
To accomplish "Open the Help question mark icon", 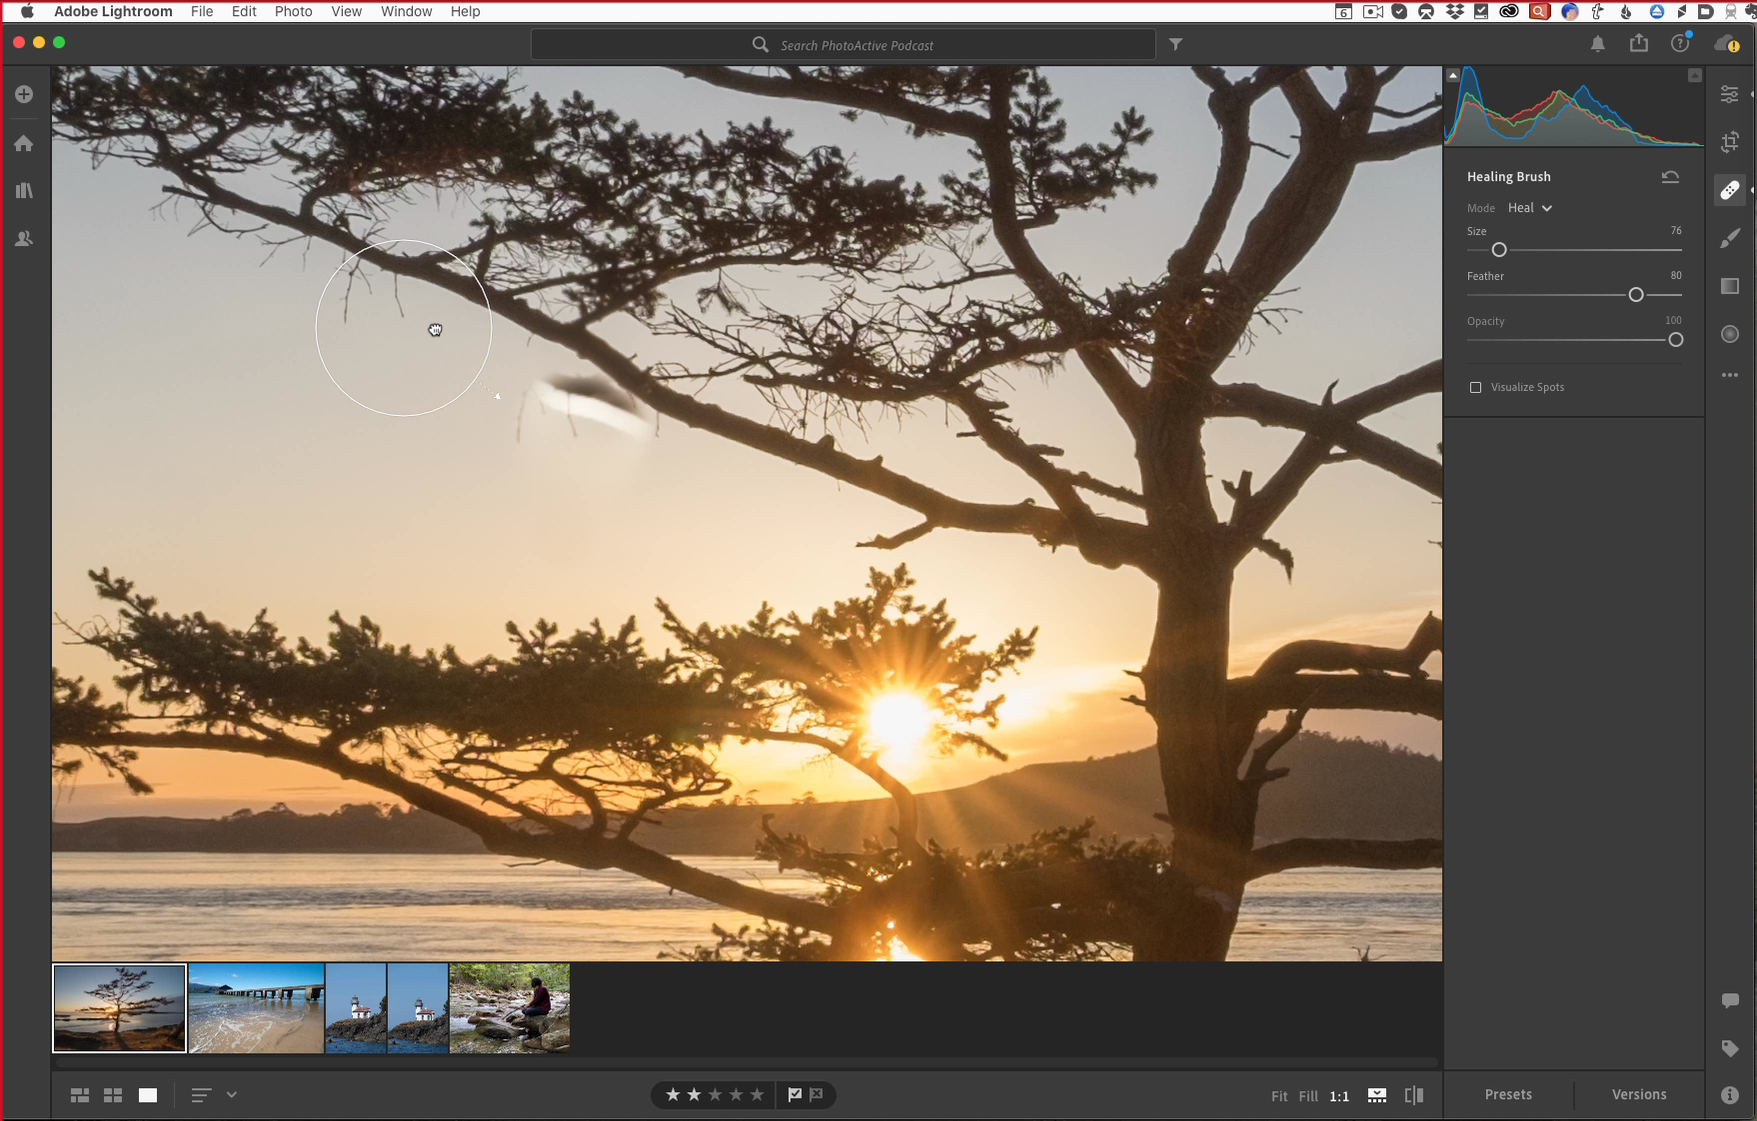I will [1680, 43].
